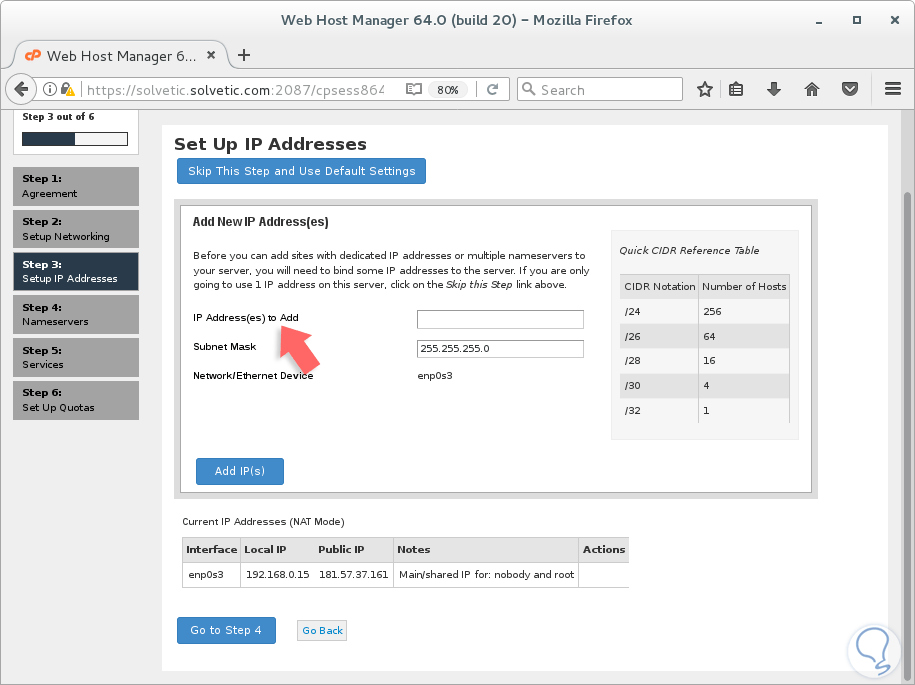Click the 'CIDR Notation' column header
This screenshot has height=685, width=915.
659,286
